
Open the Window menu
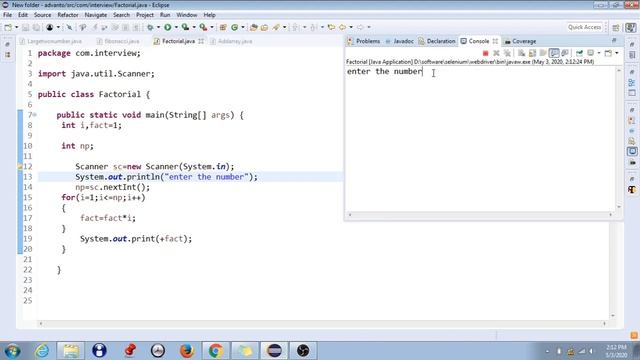coord(187,15)
